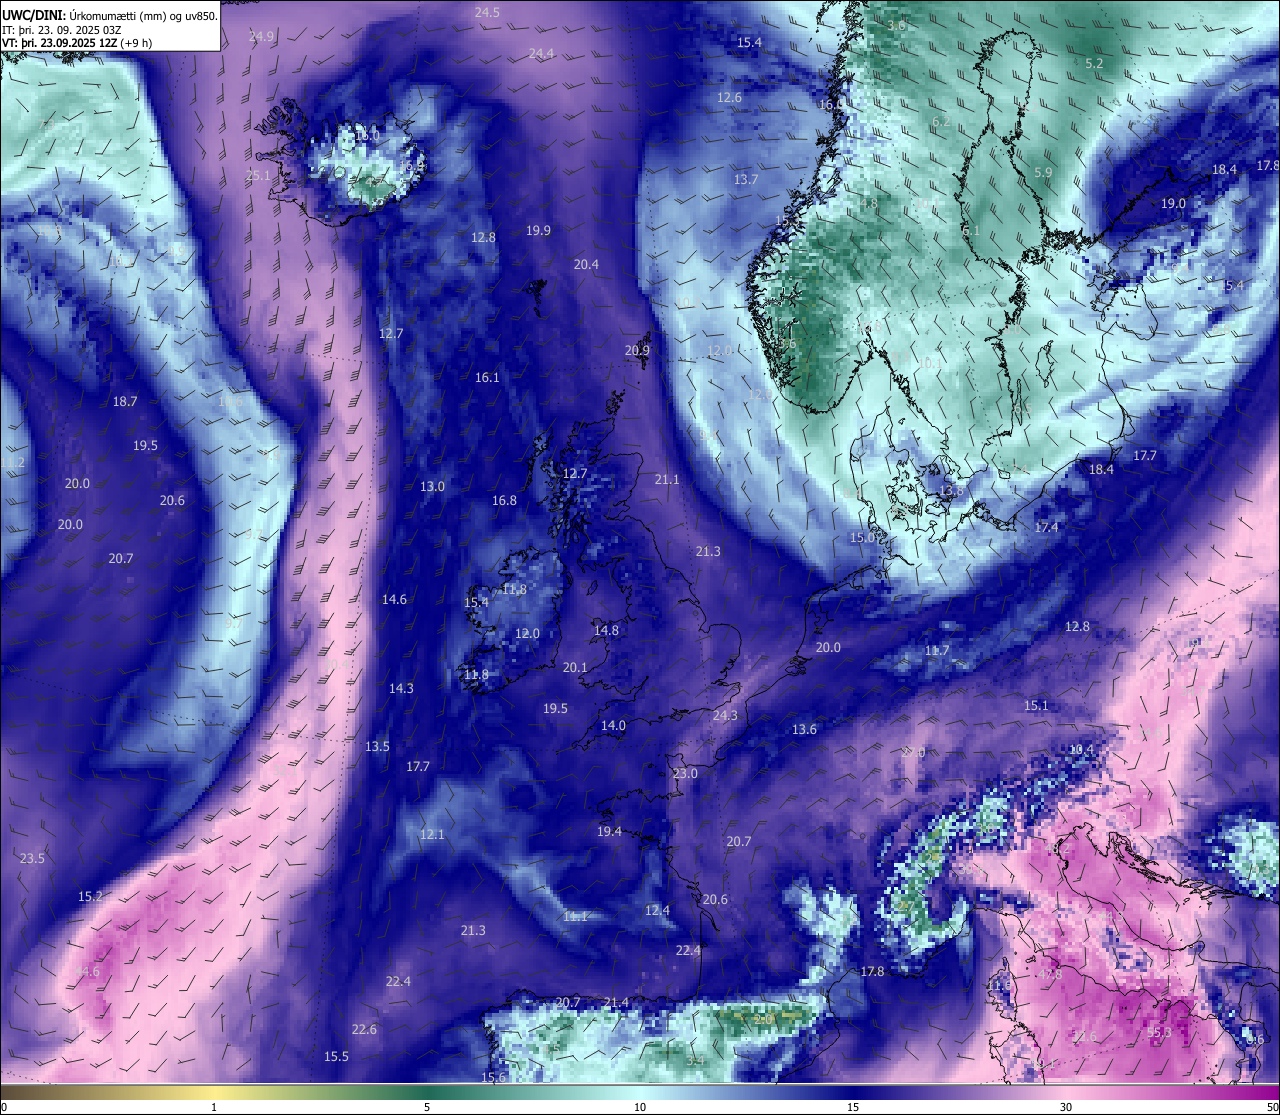Screen dimensions: 1280x1115
Task: Click the value 12.1 on the map
Action: coord(432,834)
